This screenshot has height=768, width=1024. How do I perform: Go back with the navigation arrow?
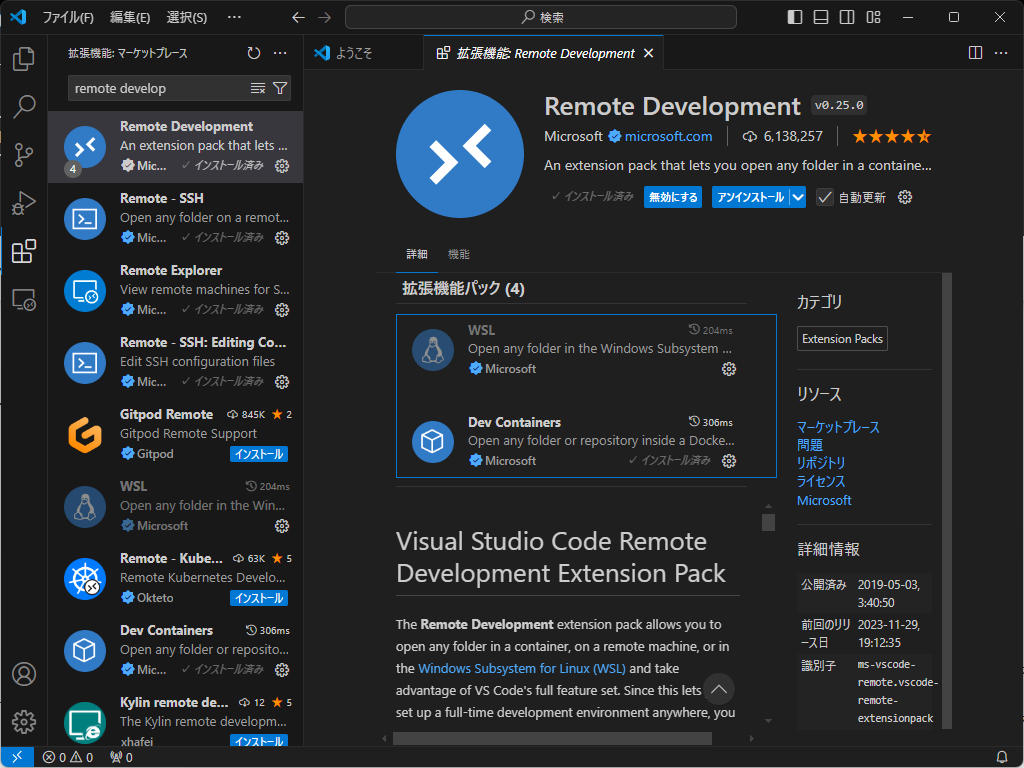click(x=298, y=17)
